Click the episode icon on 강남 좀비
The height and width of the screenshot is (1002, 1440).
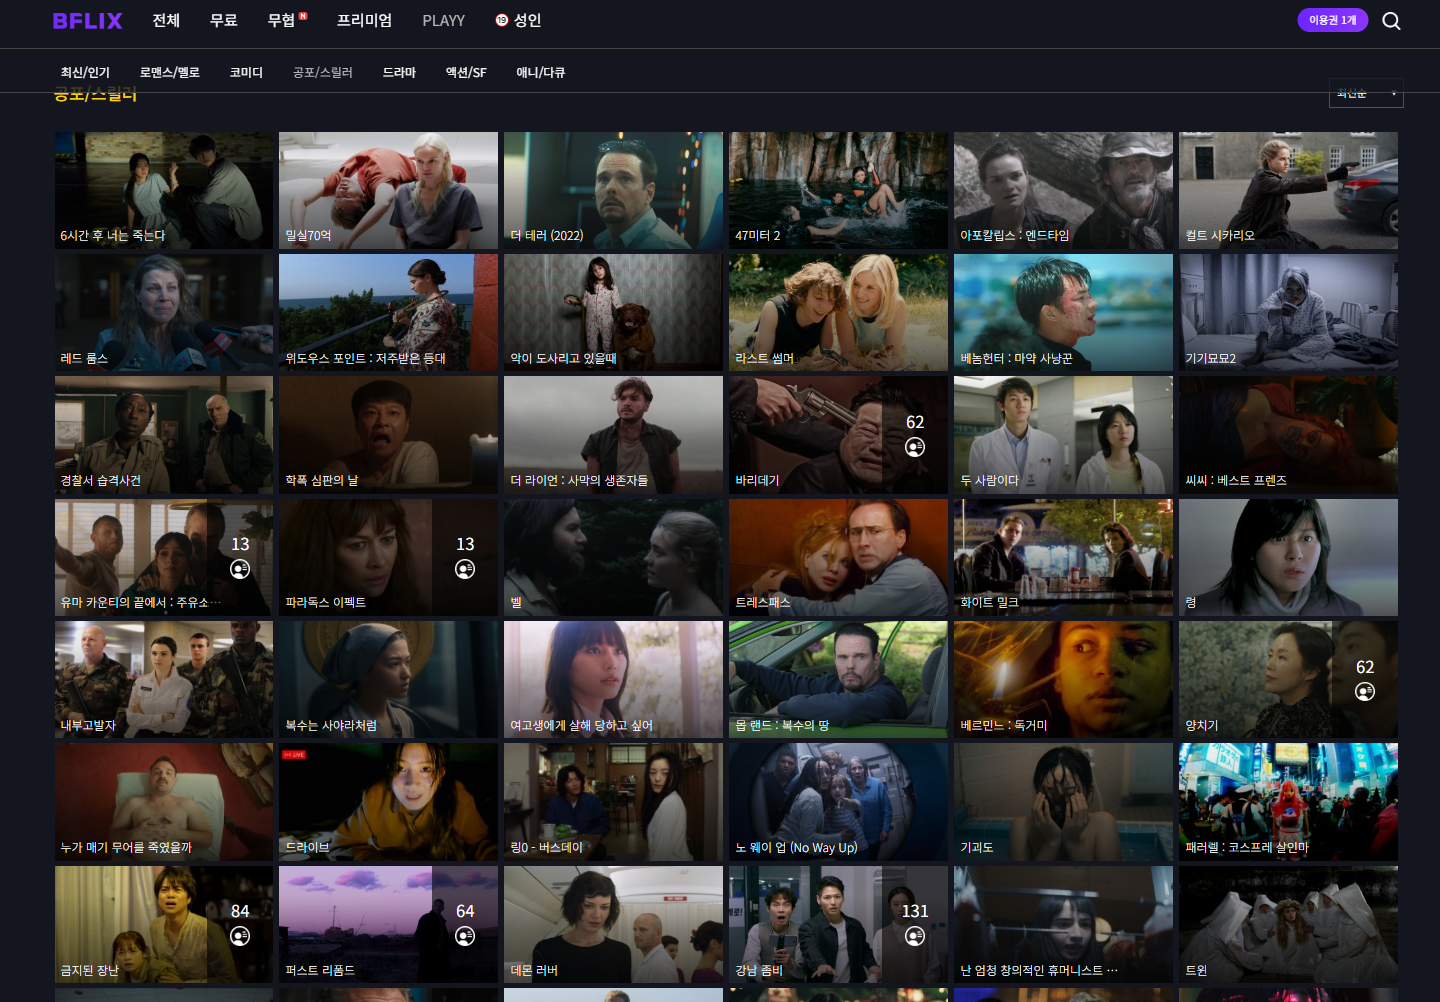[x=915, y=936]
